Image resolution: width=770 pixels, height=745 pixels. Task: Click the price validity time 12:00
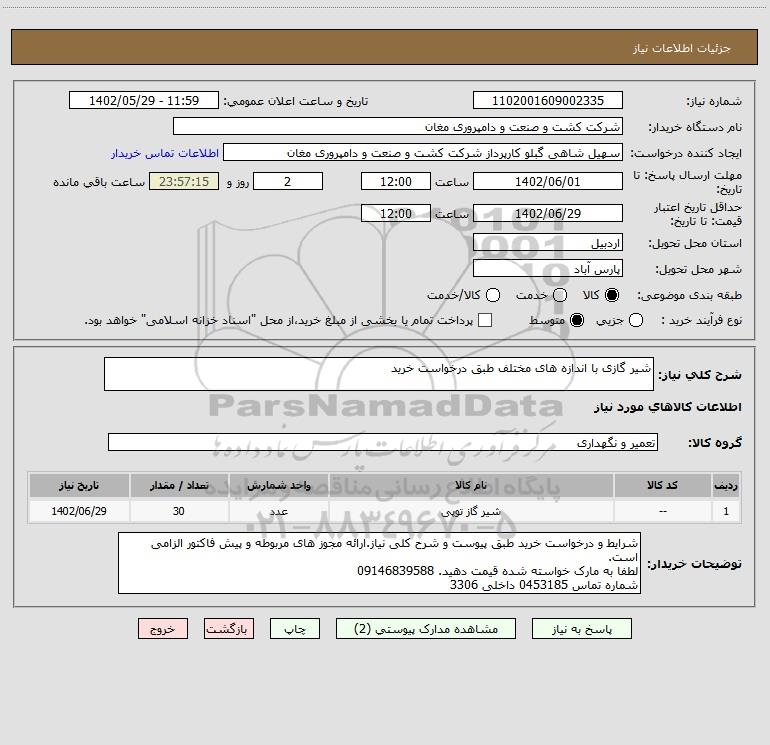click(396, 213)
